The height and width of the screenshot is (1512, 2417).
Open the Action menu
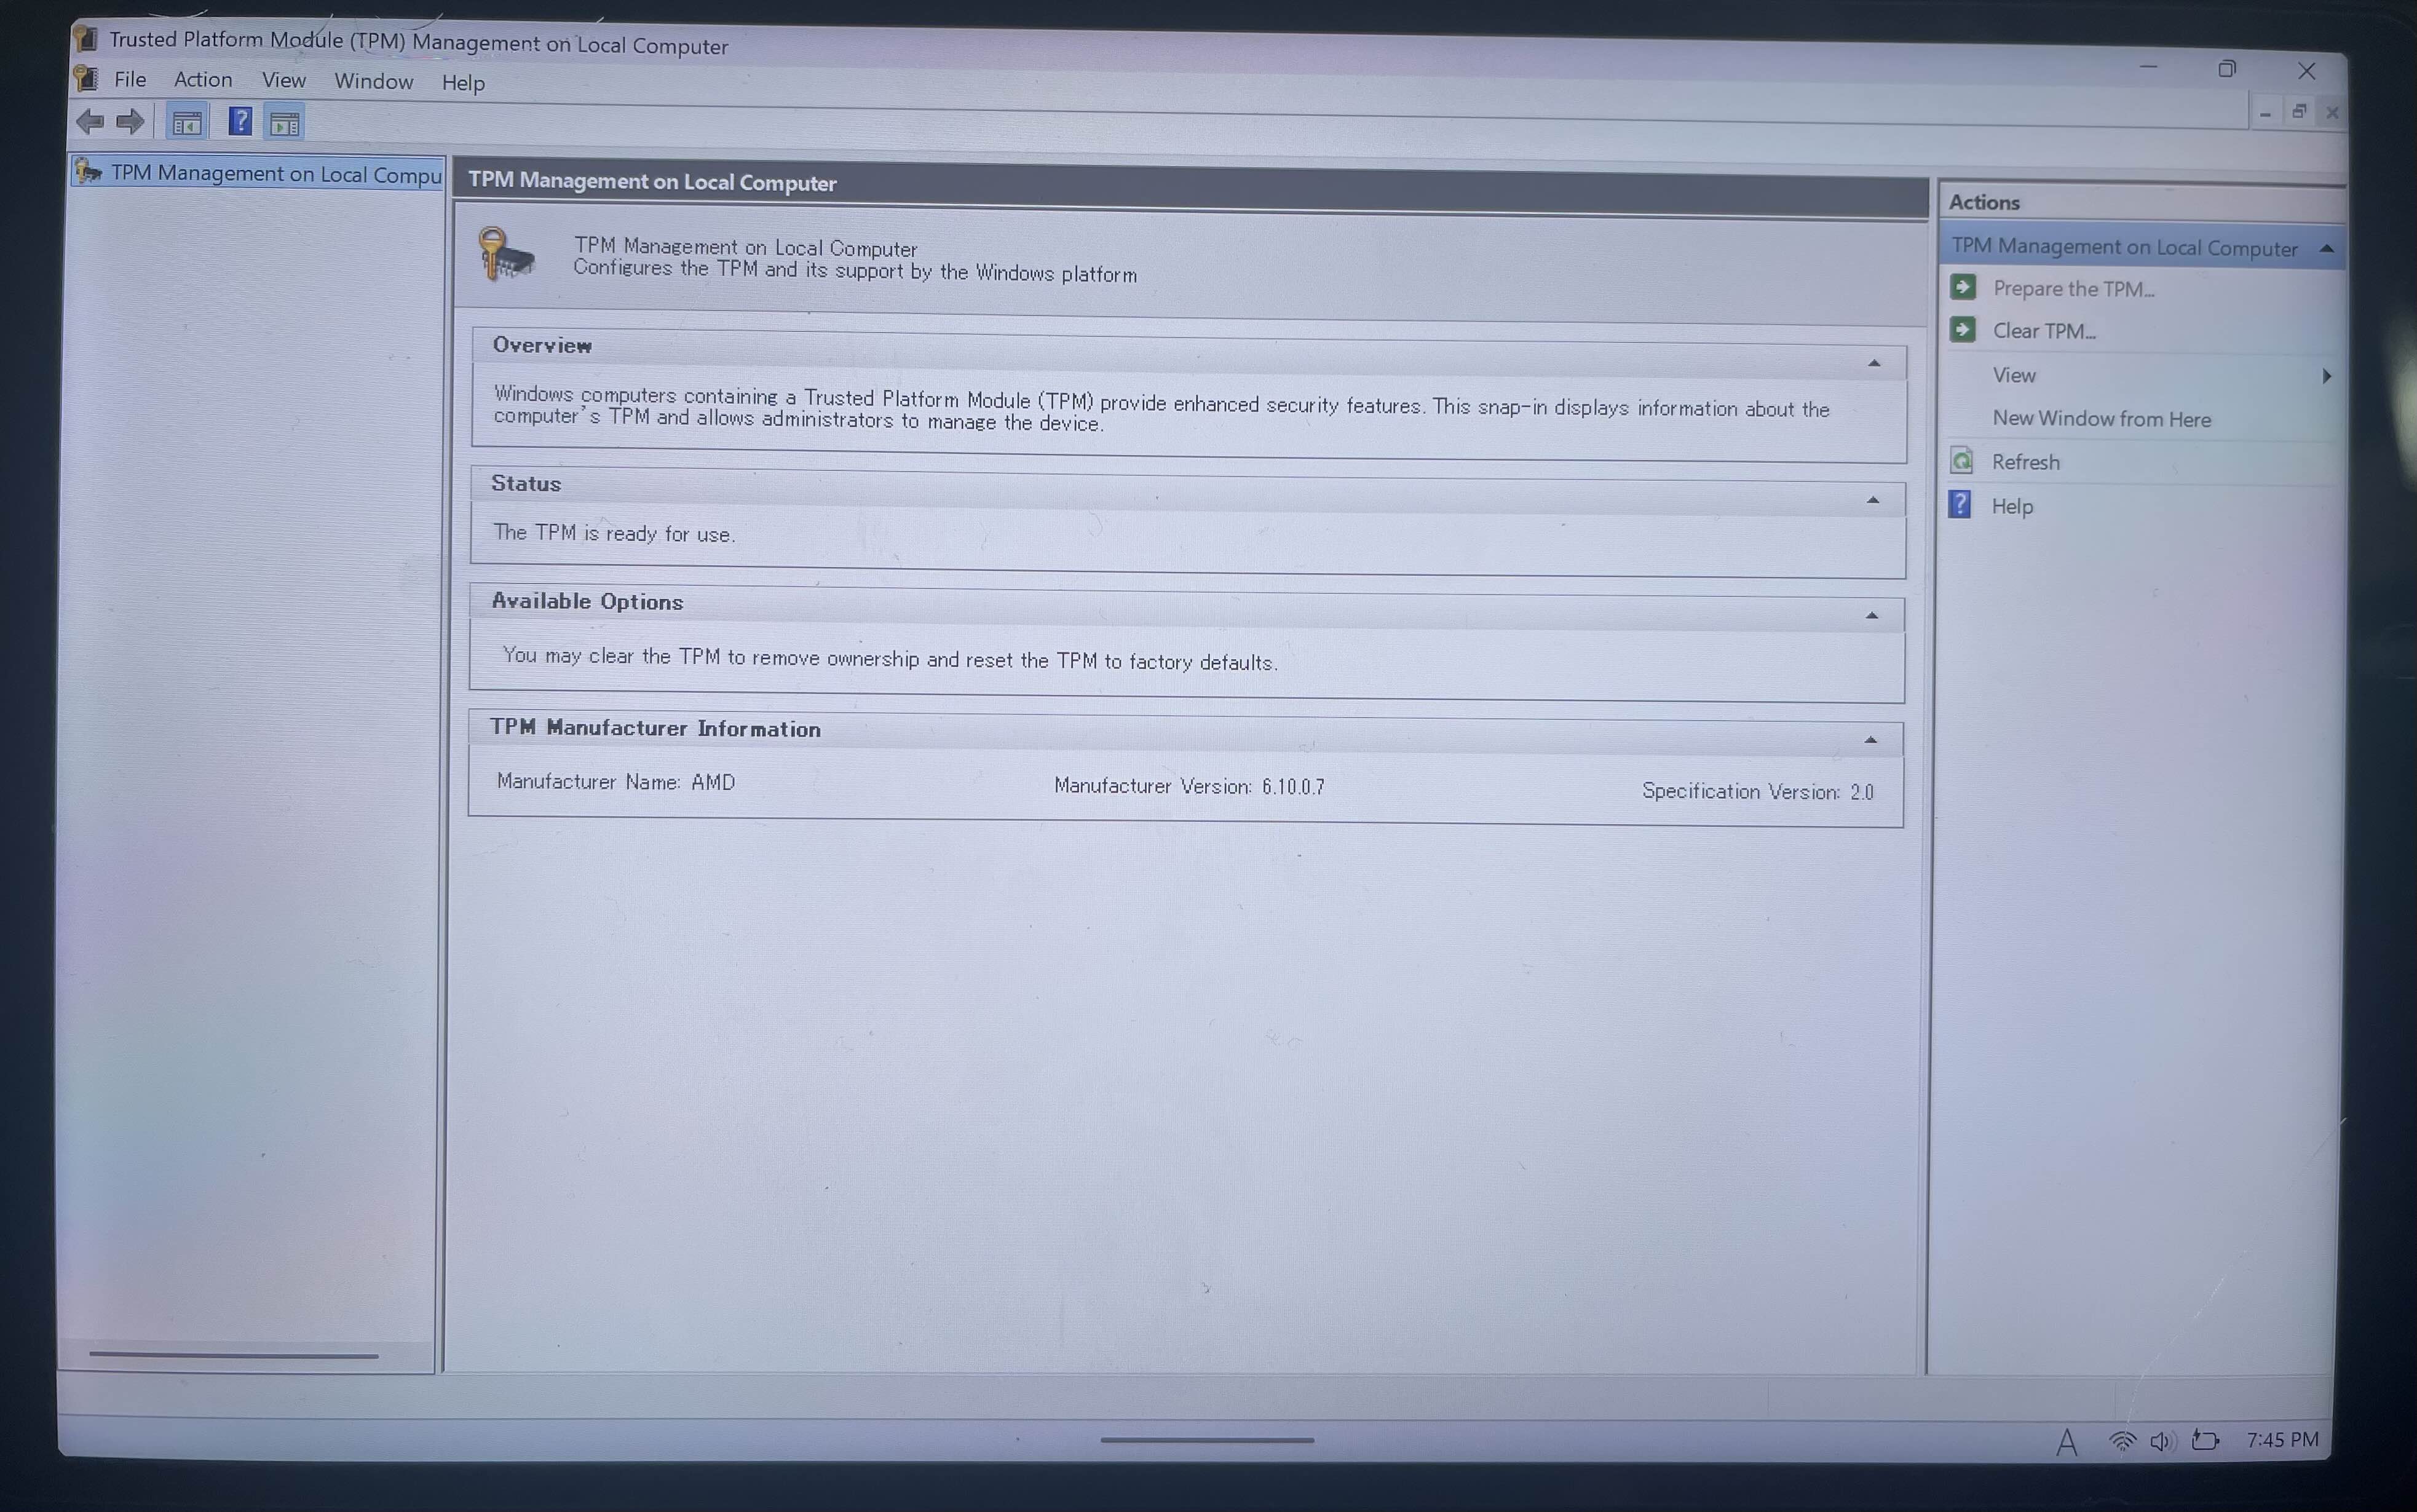click(203, 80)
